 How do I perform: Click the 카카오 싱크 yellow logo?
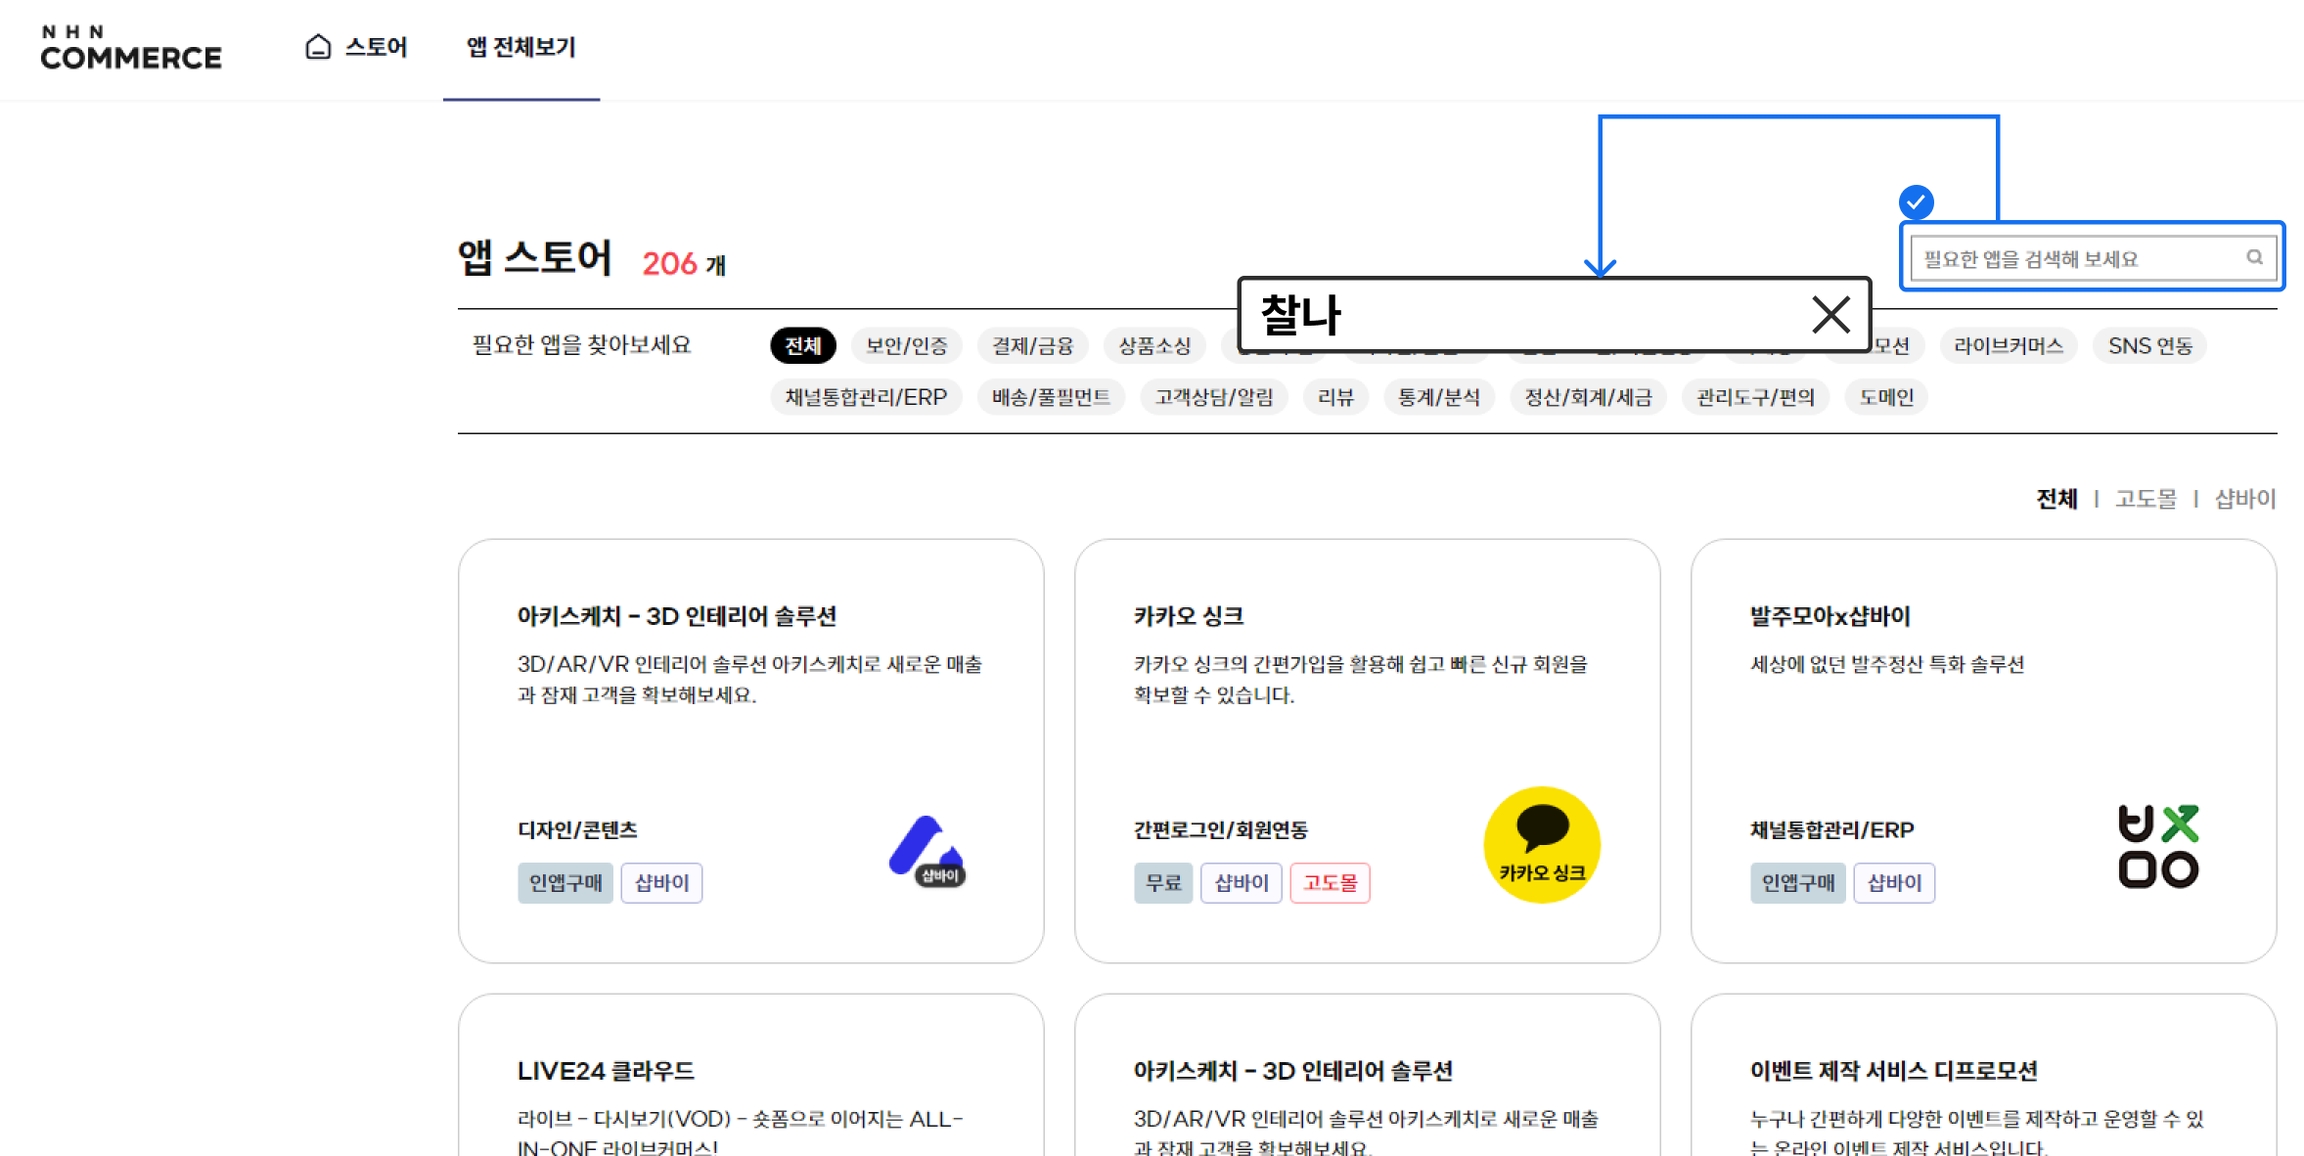click(1541, 845)
